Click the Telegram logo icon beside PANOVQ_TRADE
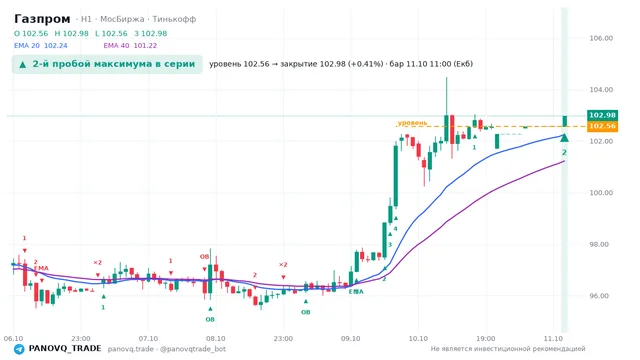Viewport: 640px width, 360px height. [19, 349]
